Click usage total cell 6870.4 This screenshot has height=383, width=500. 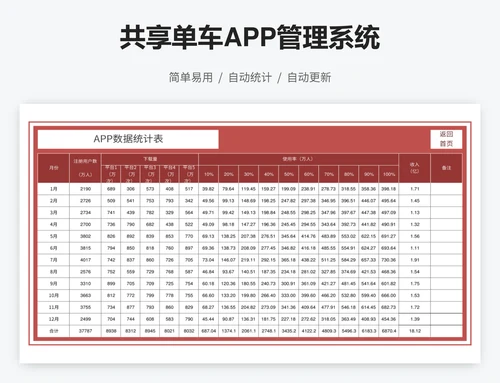click(x=389, y=331)
